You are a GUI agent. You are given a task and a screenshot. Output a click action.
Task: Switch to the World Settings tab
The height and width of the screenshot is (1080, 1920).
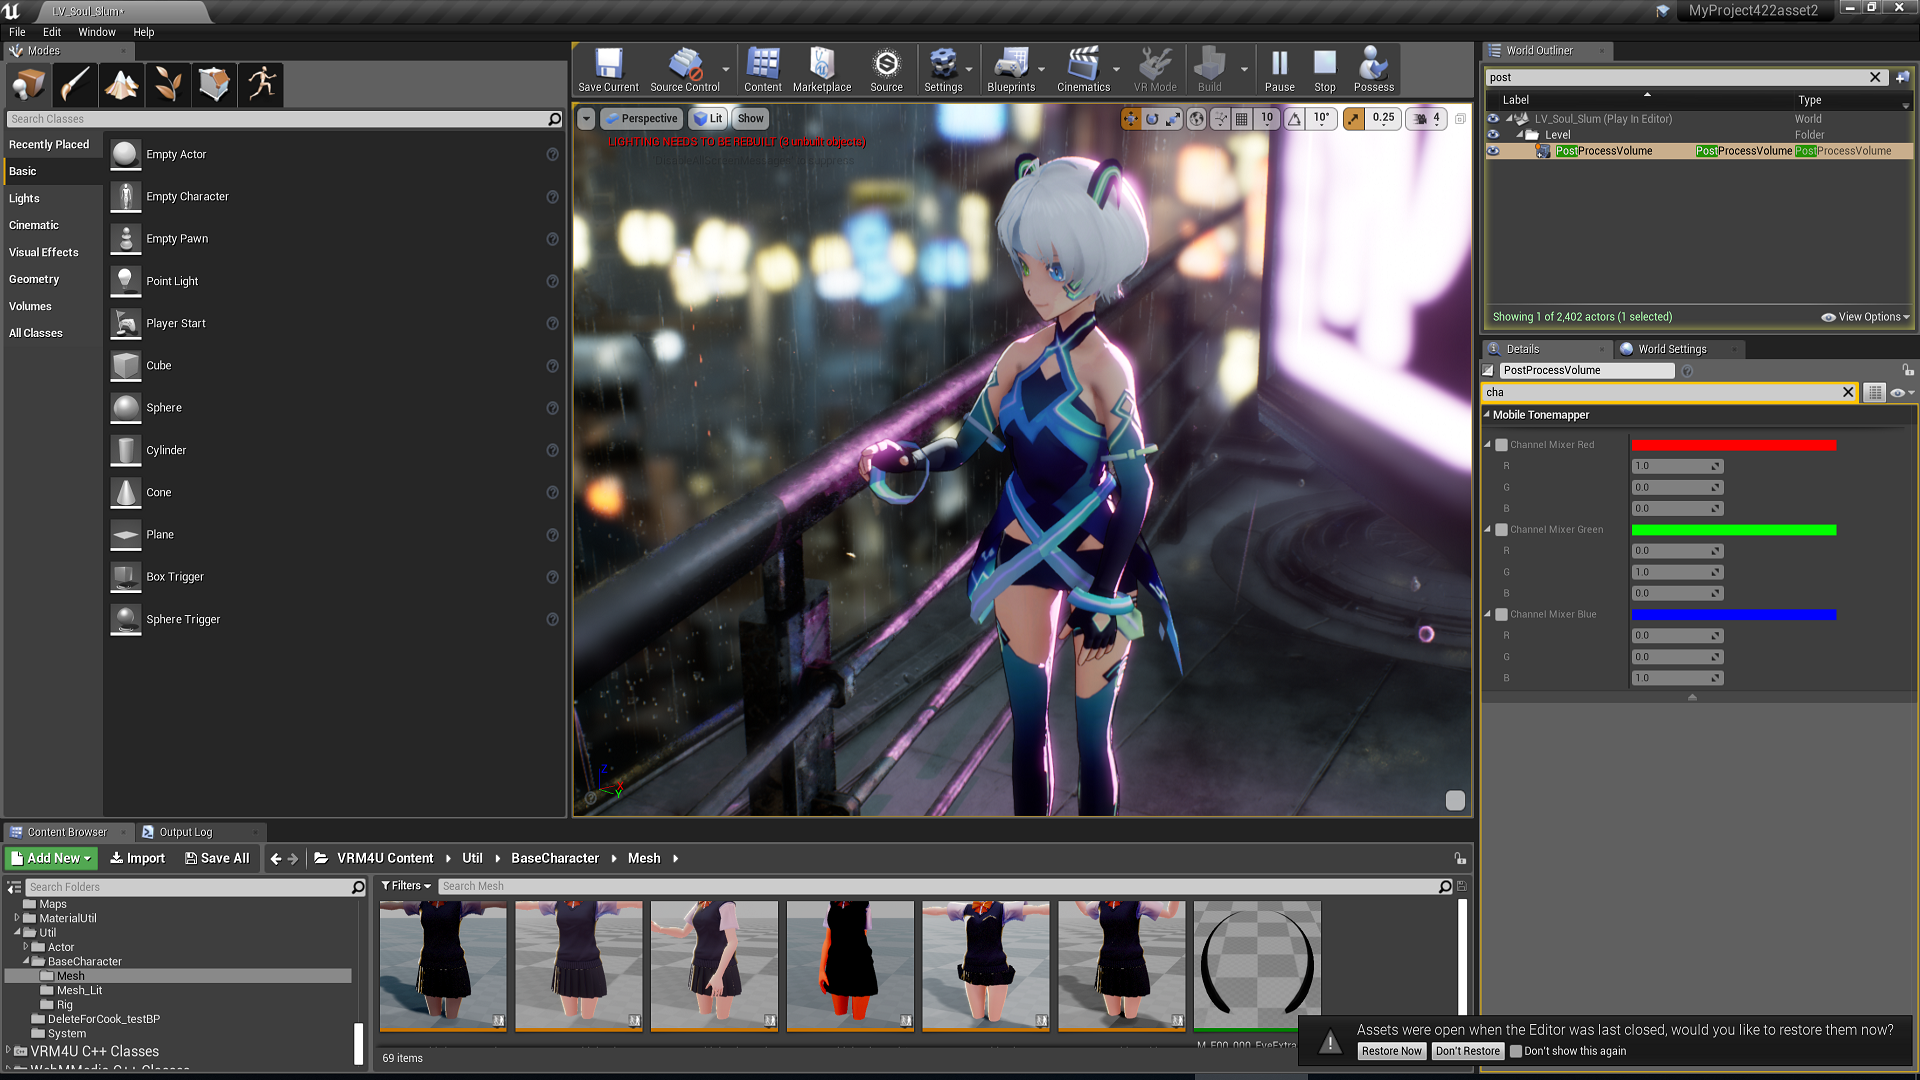point(1671,349)
